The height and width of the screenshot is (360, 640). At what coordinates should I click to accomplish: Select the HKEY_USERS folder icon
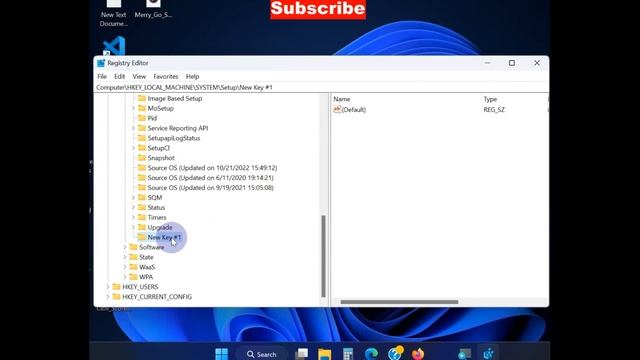(116, 287)
